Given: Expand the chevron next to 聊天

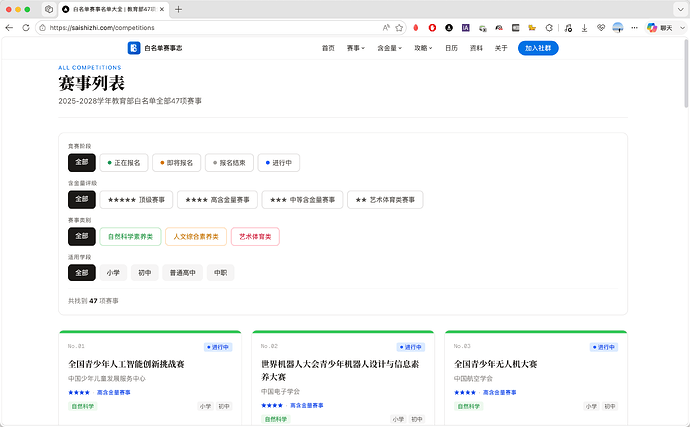Looking at the screenshot, I should [x=683, y=28].
